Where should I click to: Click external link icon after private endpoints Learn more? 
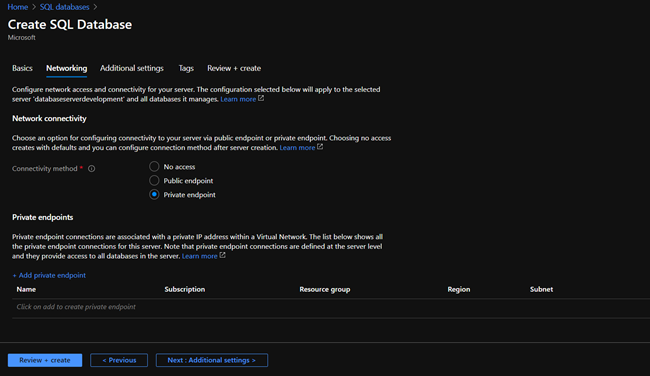click(223, 256)
